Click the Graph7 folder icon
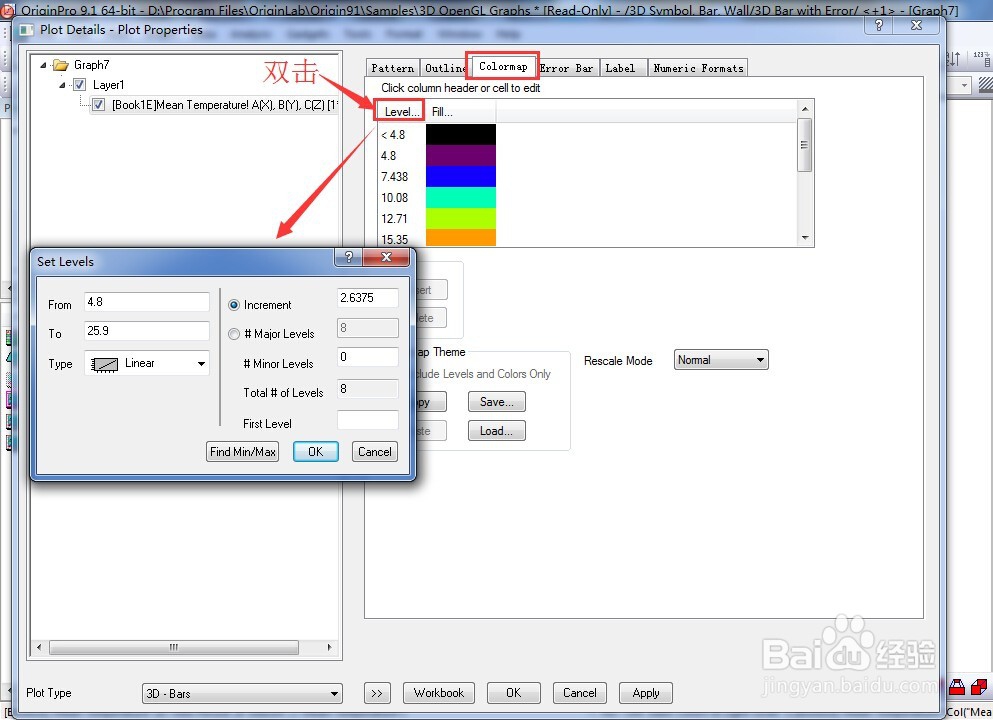The width and height of the screenshot is (993, 720). pyautogui.click(x=61, y=65)
